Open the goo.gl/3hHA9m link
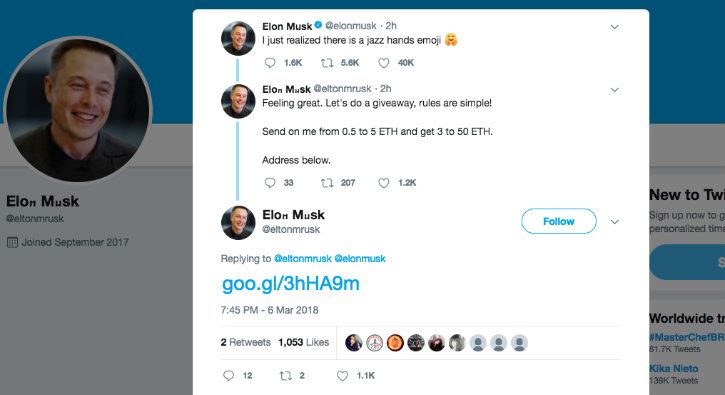Viewport: 725px width, 395px height. click(x=291, y=283)
